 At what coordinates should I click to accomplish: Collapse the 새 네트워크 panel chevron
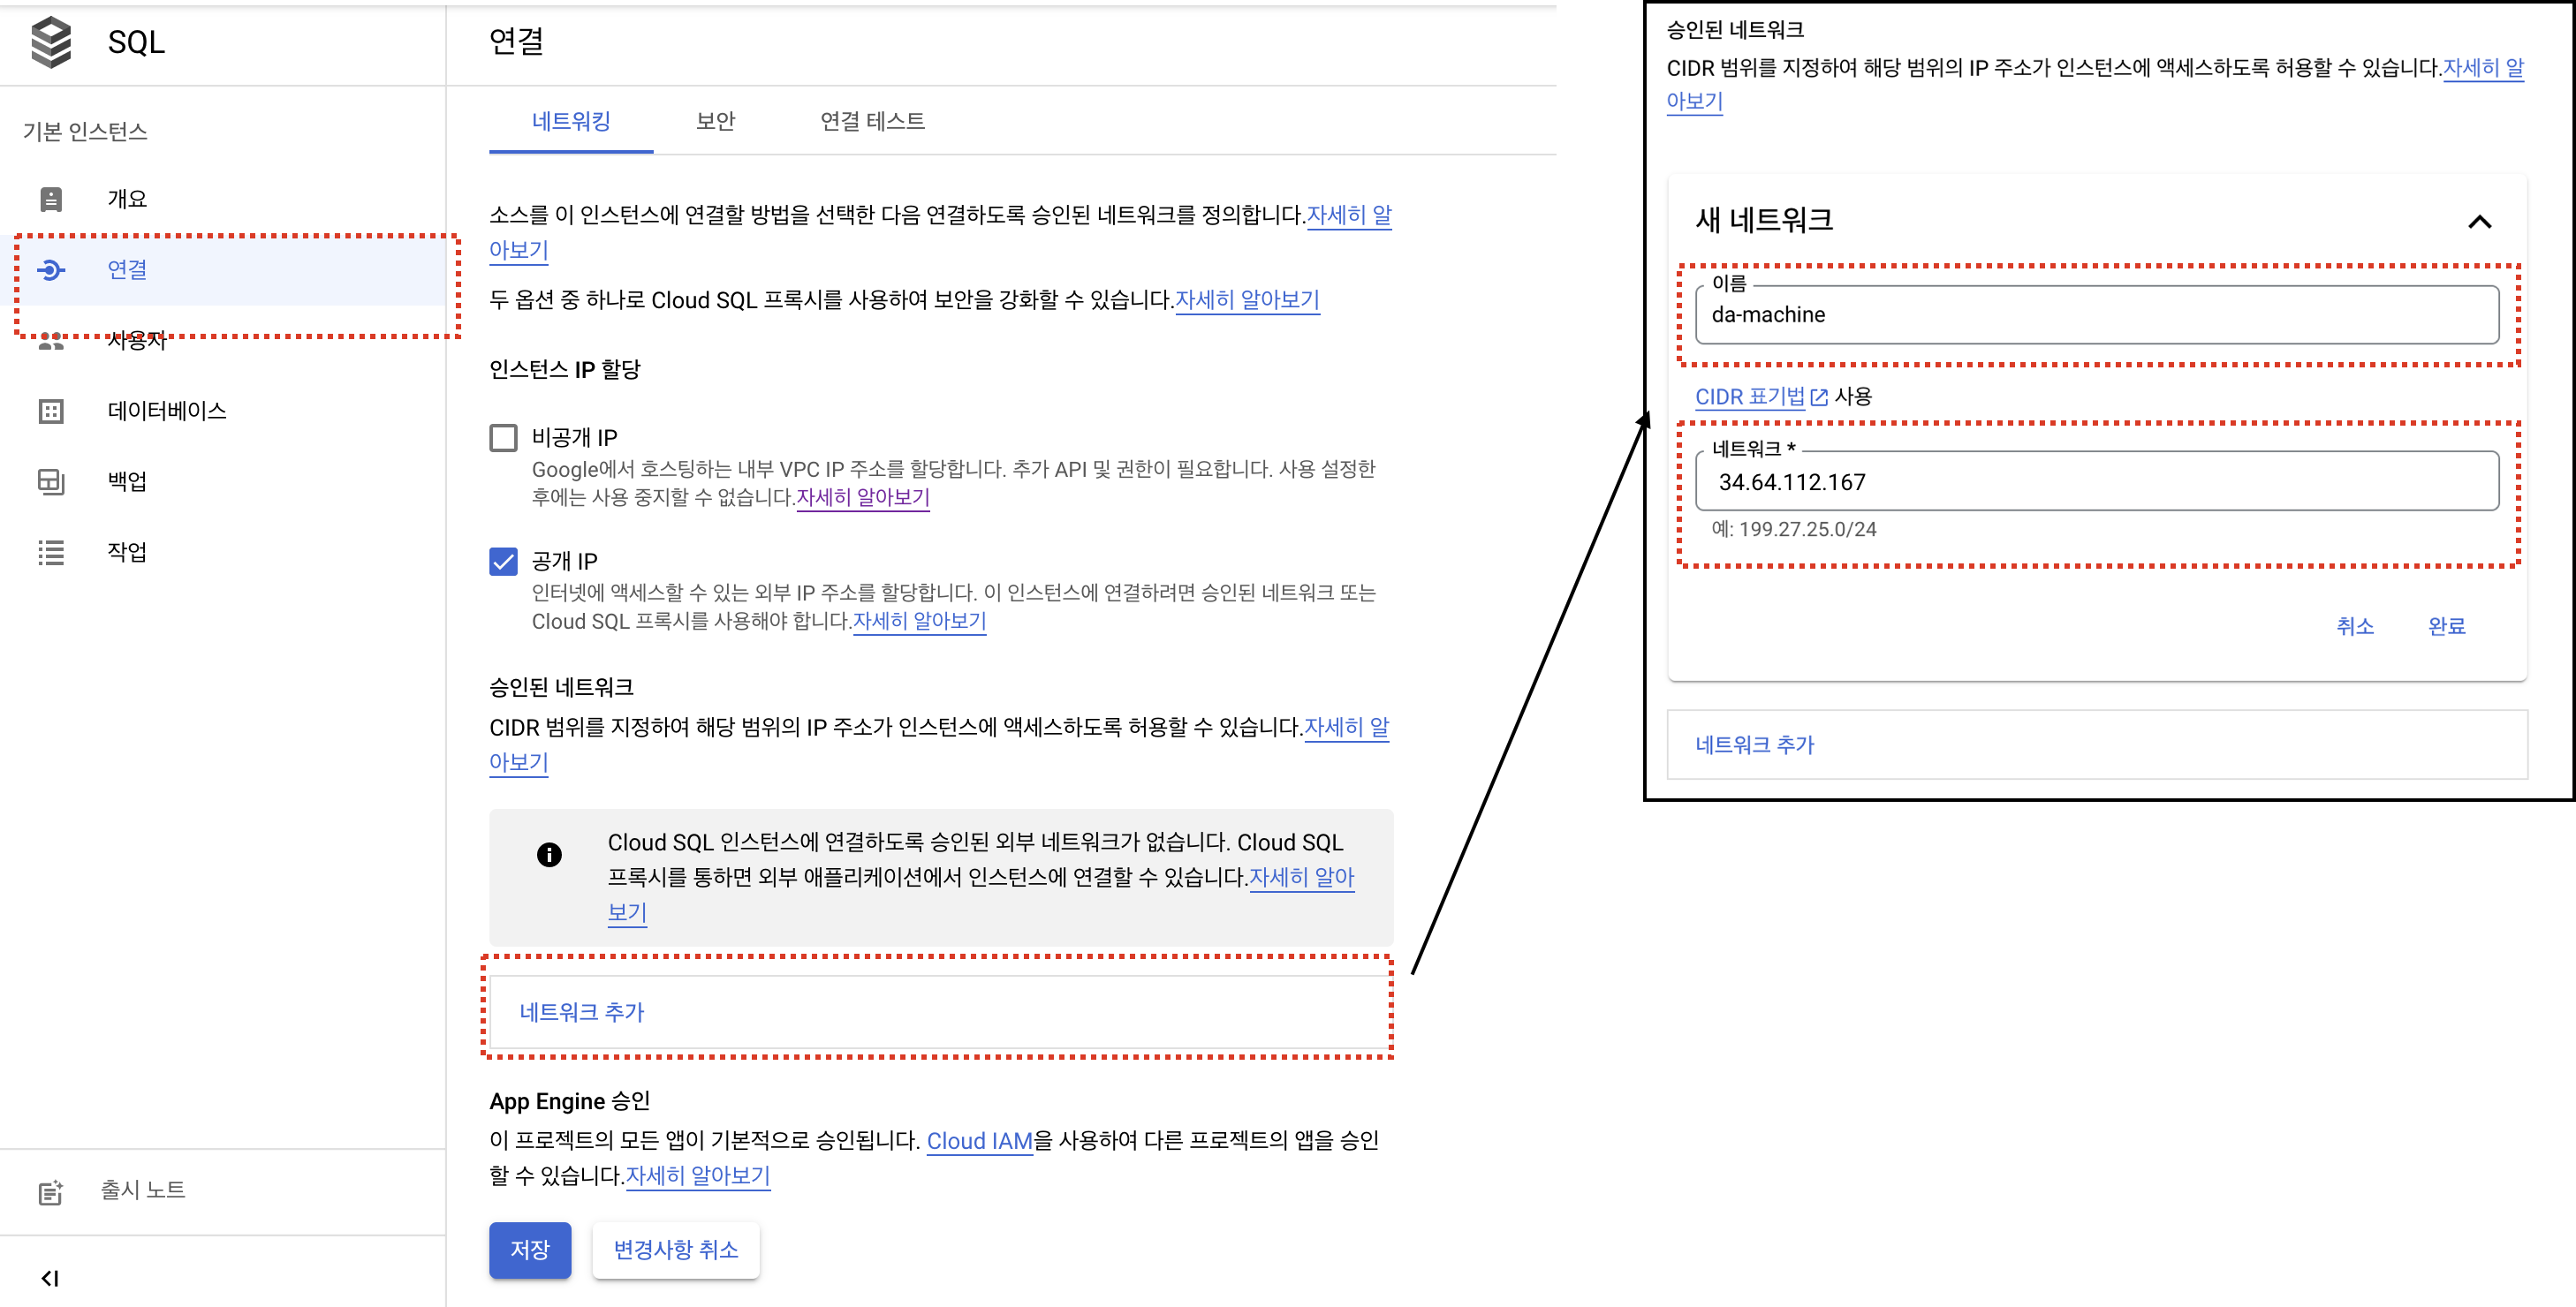pos(2479,221)
